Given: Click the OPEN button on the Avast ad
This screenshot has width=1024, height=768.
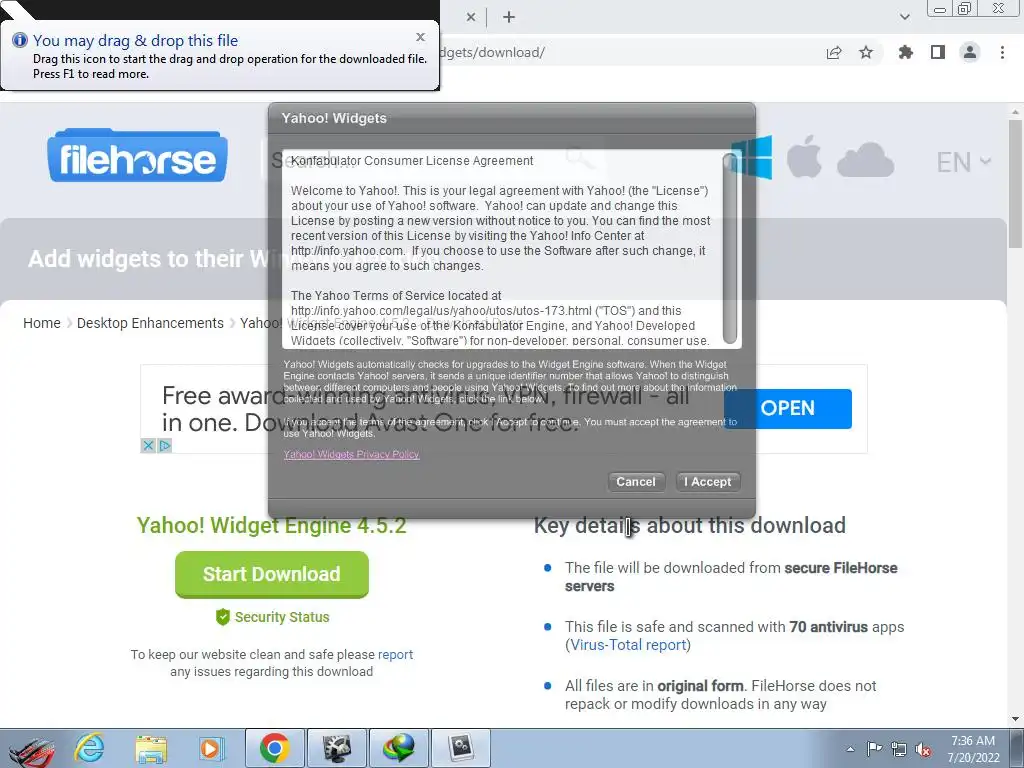Looking at the screenshot, I should tap(788, 408).
